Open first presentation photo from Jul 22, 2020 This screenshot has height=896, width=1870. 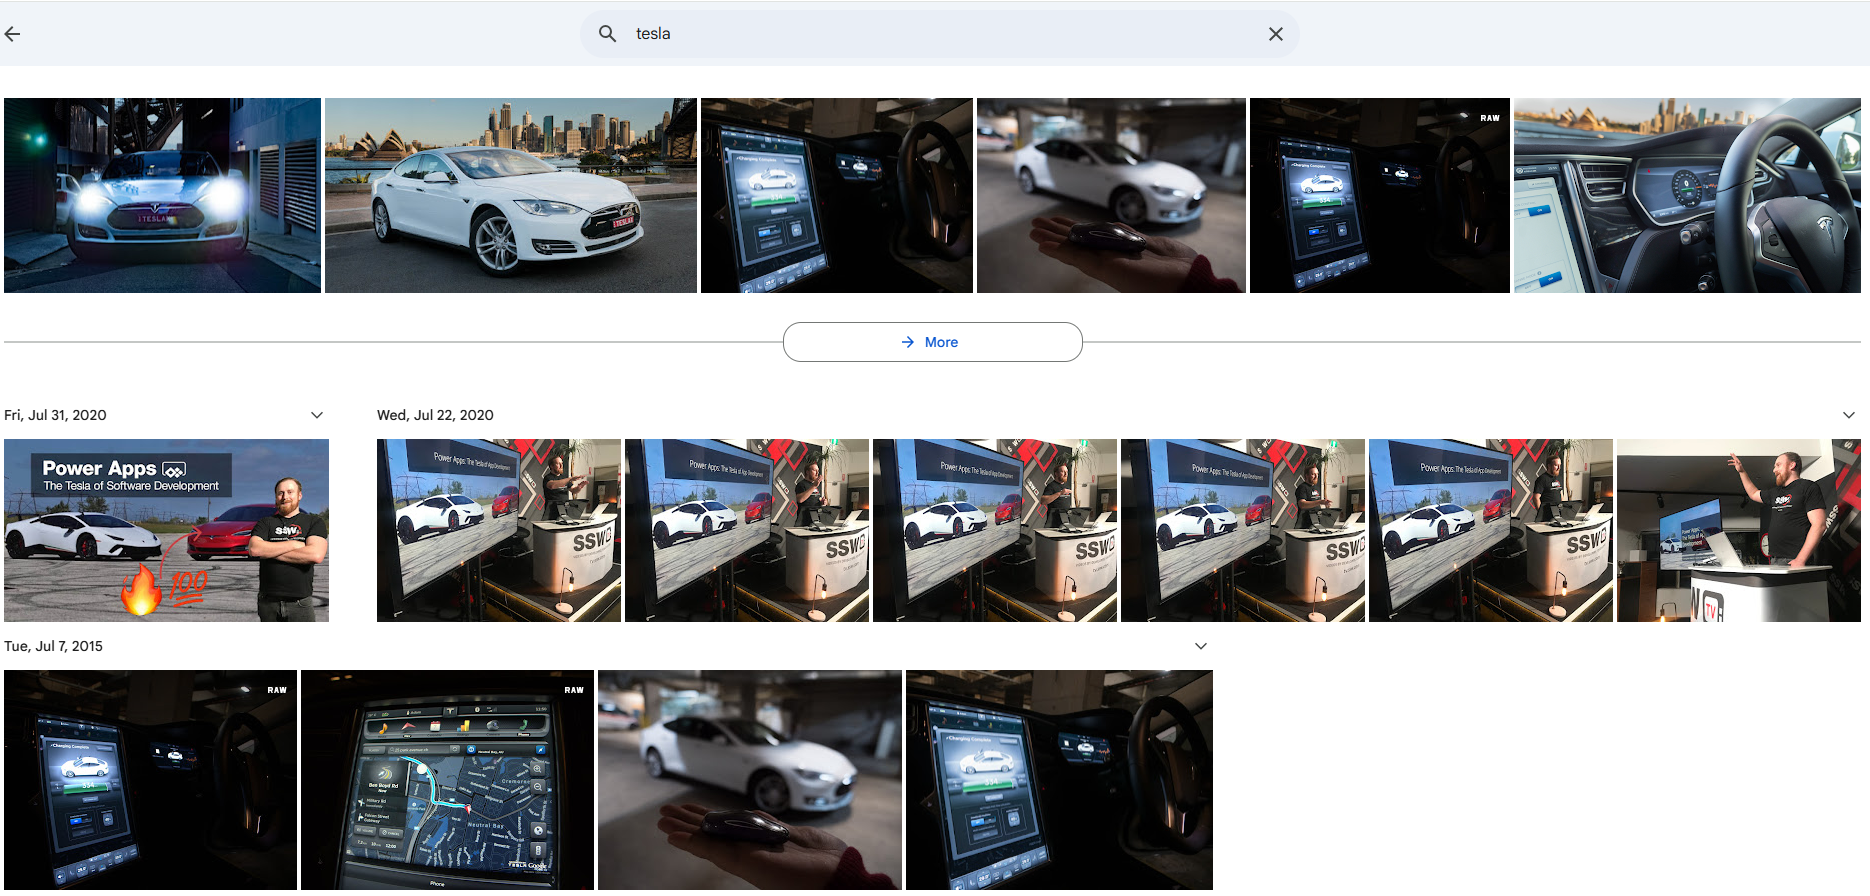498,531
